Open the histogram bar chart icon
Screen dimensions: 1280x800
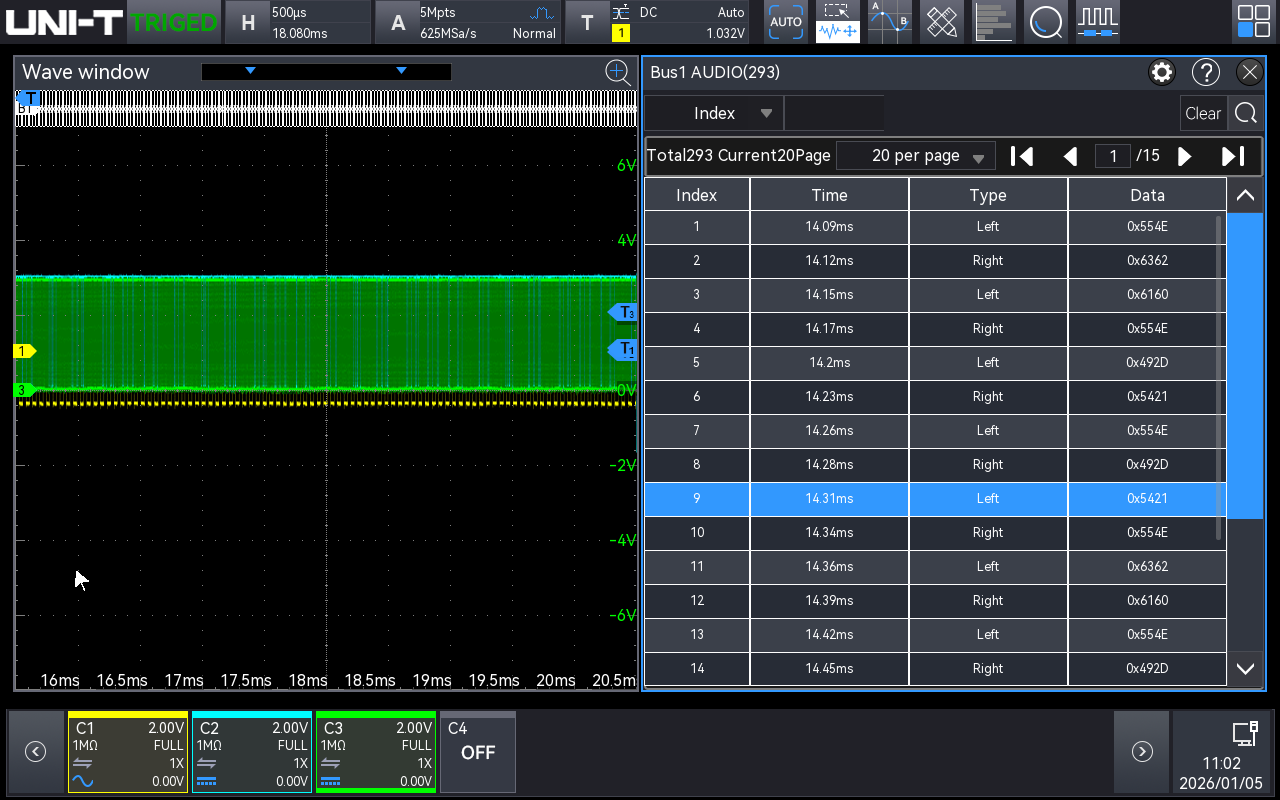point(993,22)
